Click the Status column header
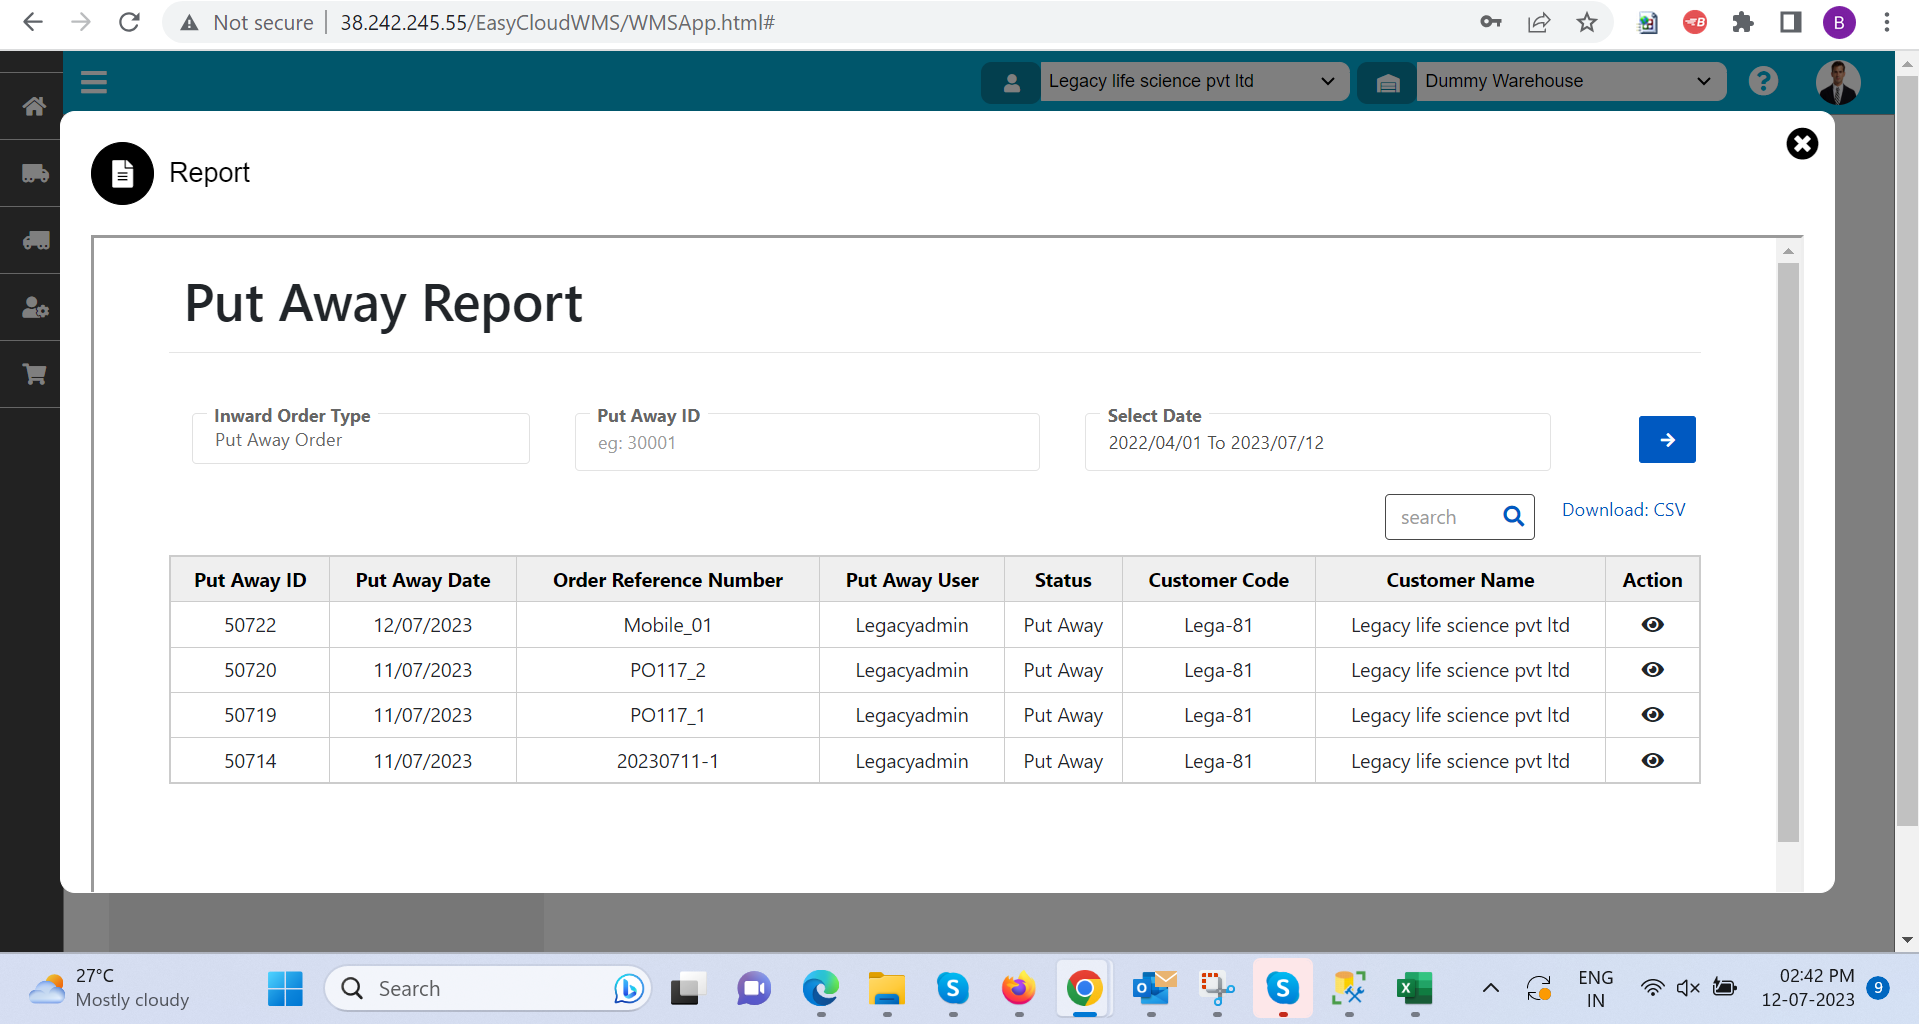1919x1024 pixels. click(x=1062, y=580)
